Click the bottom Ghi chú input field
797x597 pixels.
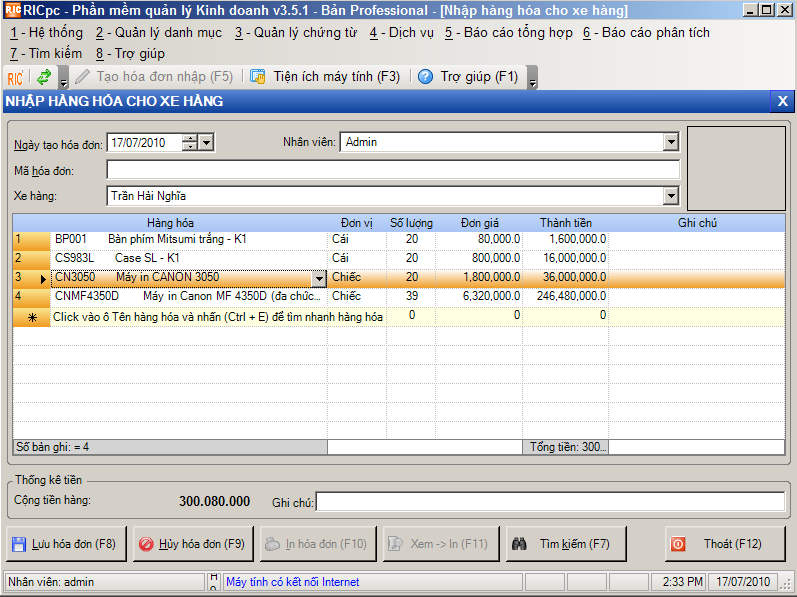click(x=550, y=502)
